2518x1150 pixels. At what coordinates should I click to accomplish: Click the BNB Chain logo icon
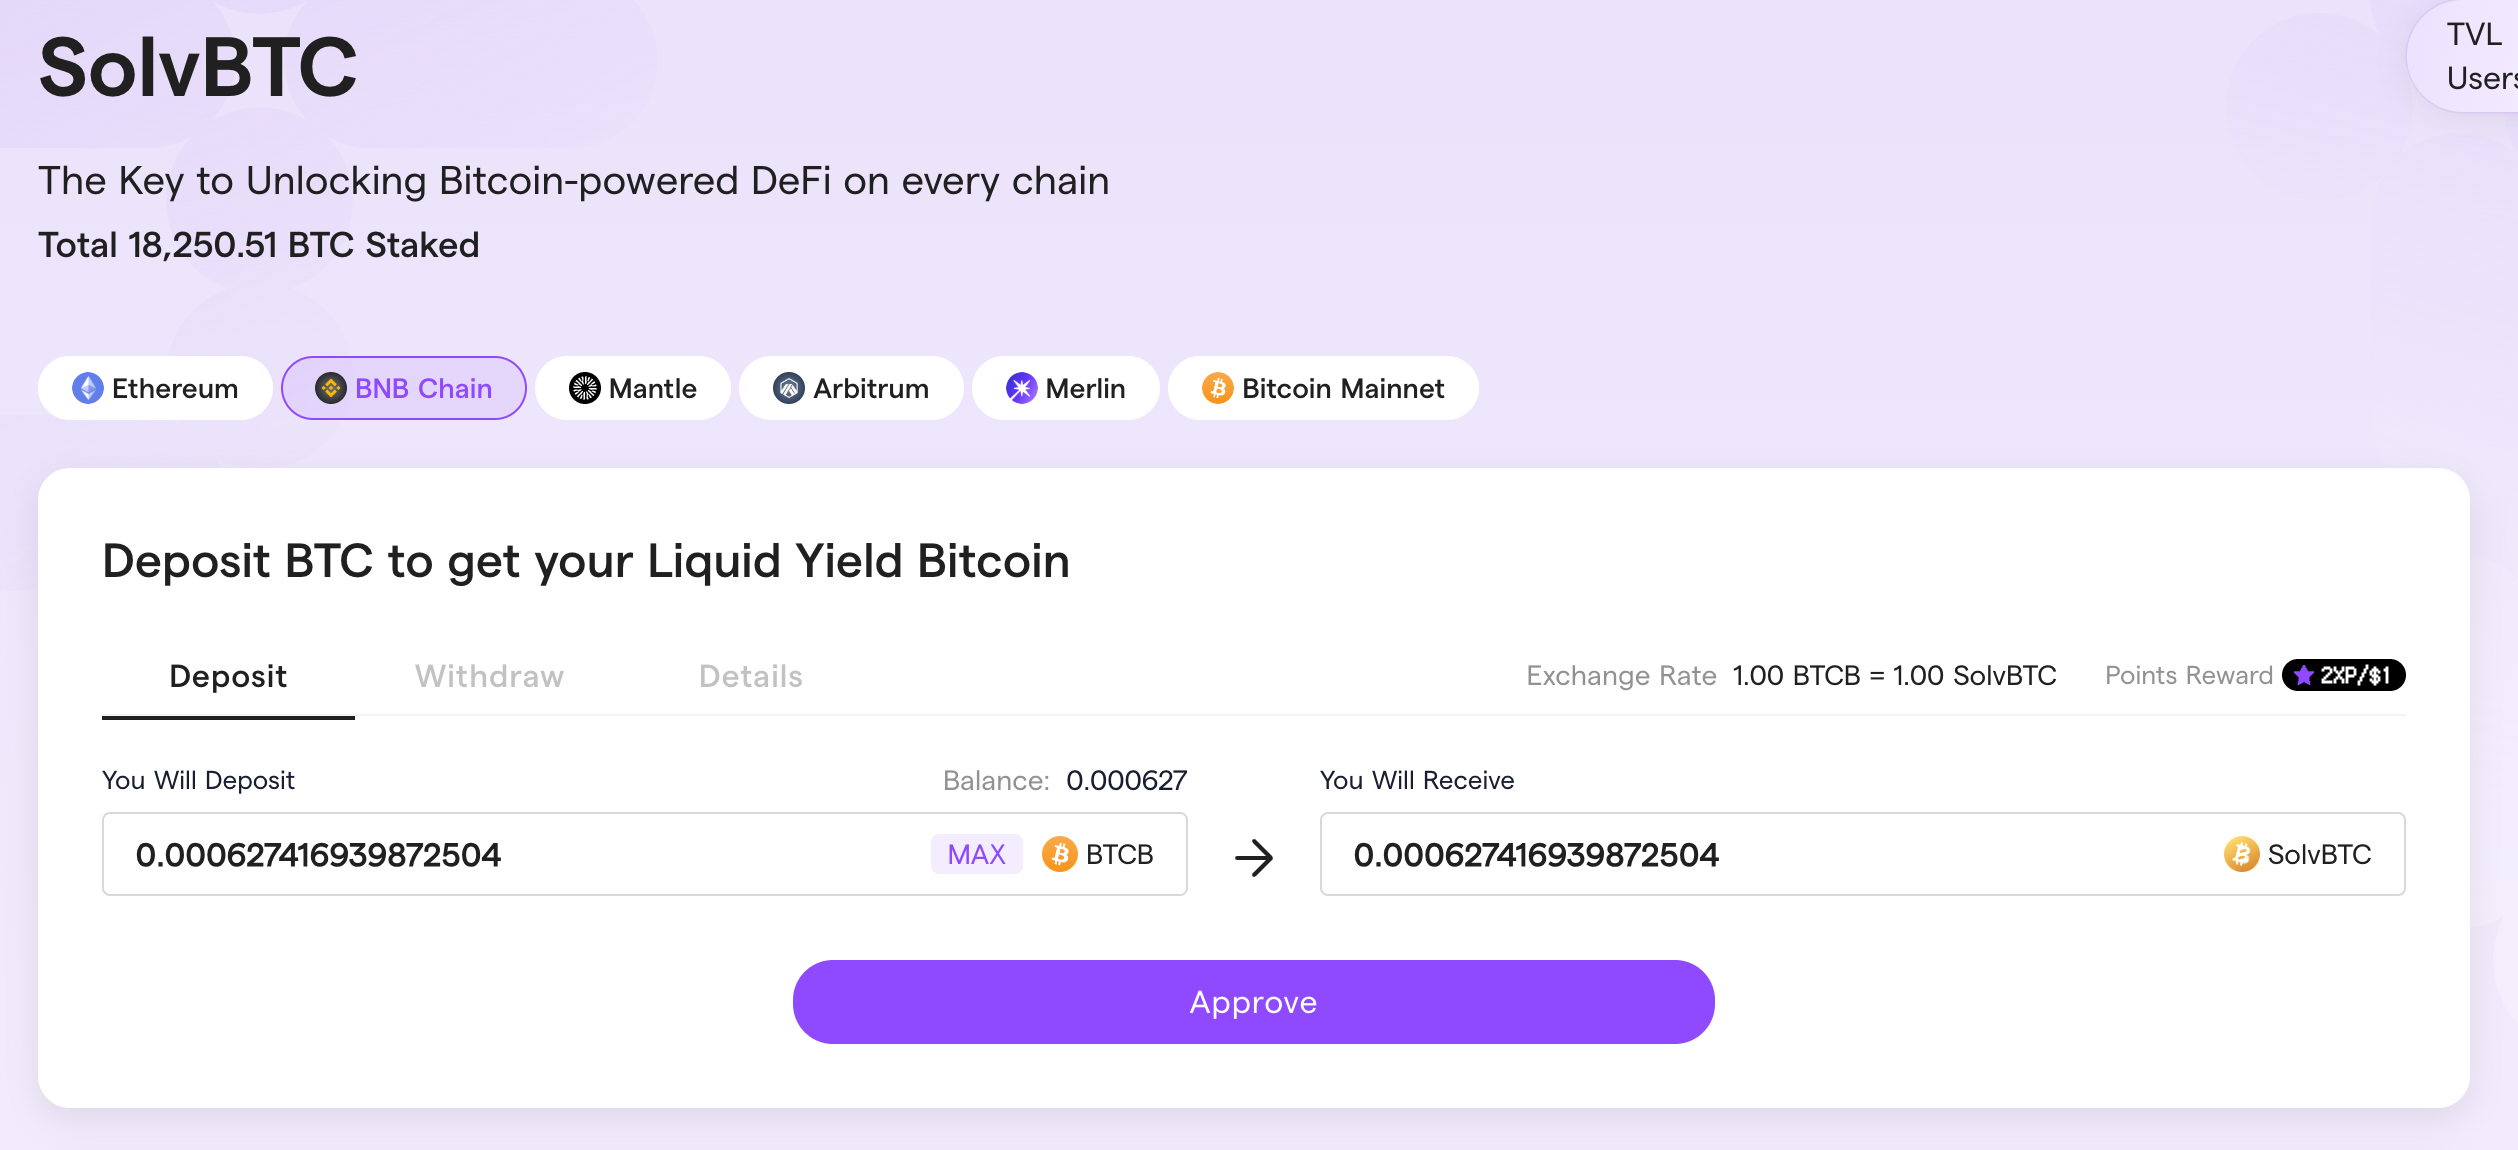tap(331, 388)
